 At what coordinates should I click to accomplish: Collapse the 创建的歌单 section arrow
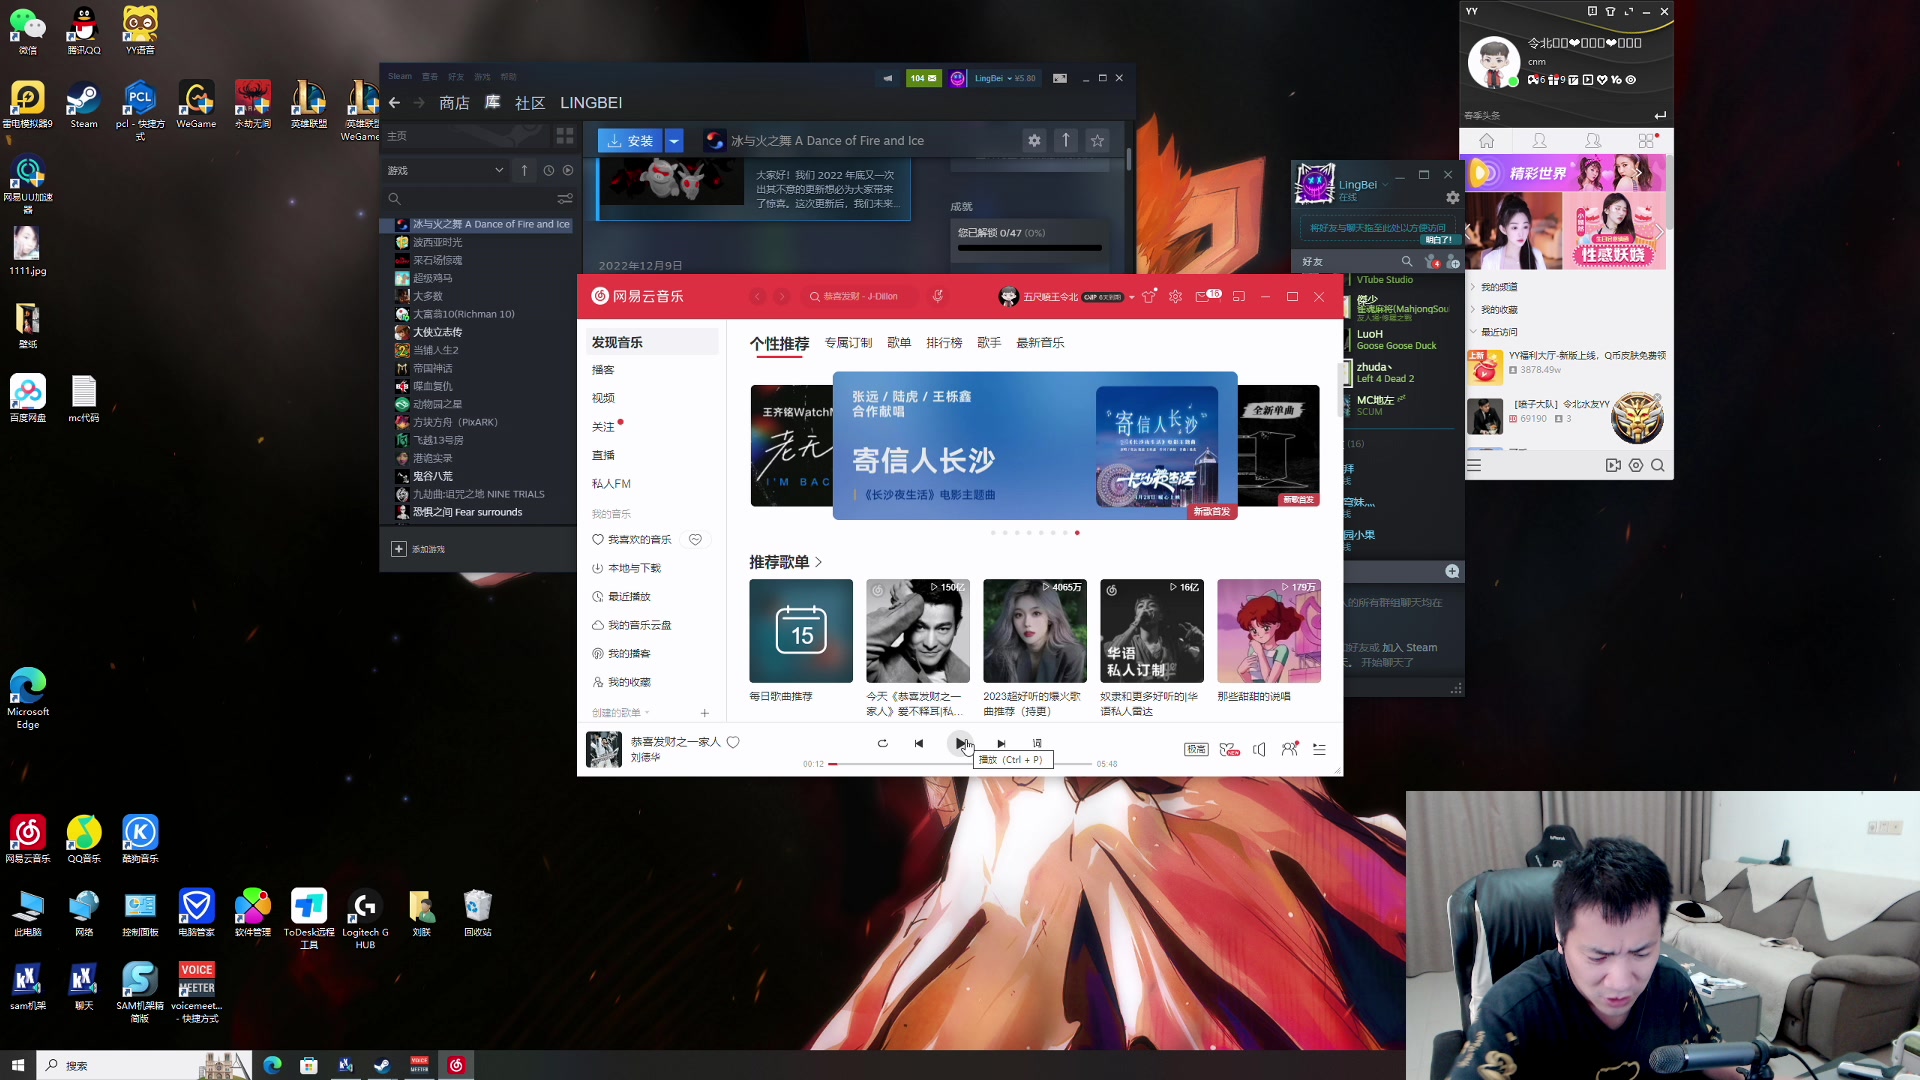[x=647, y=713]
